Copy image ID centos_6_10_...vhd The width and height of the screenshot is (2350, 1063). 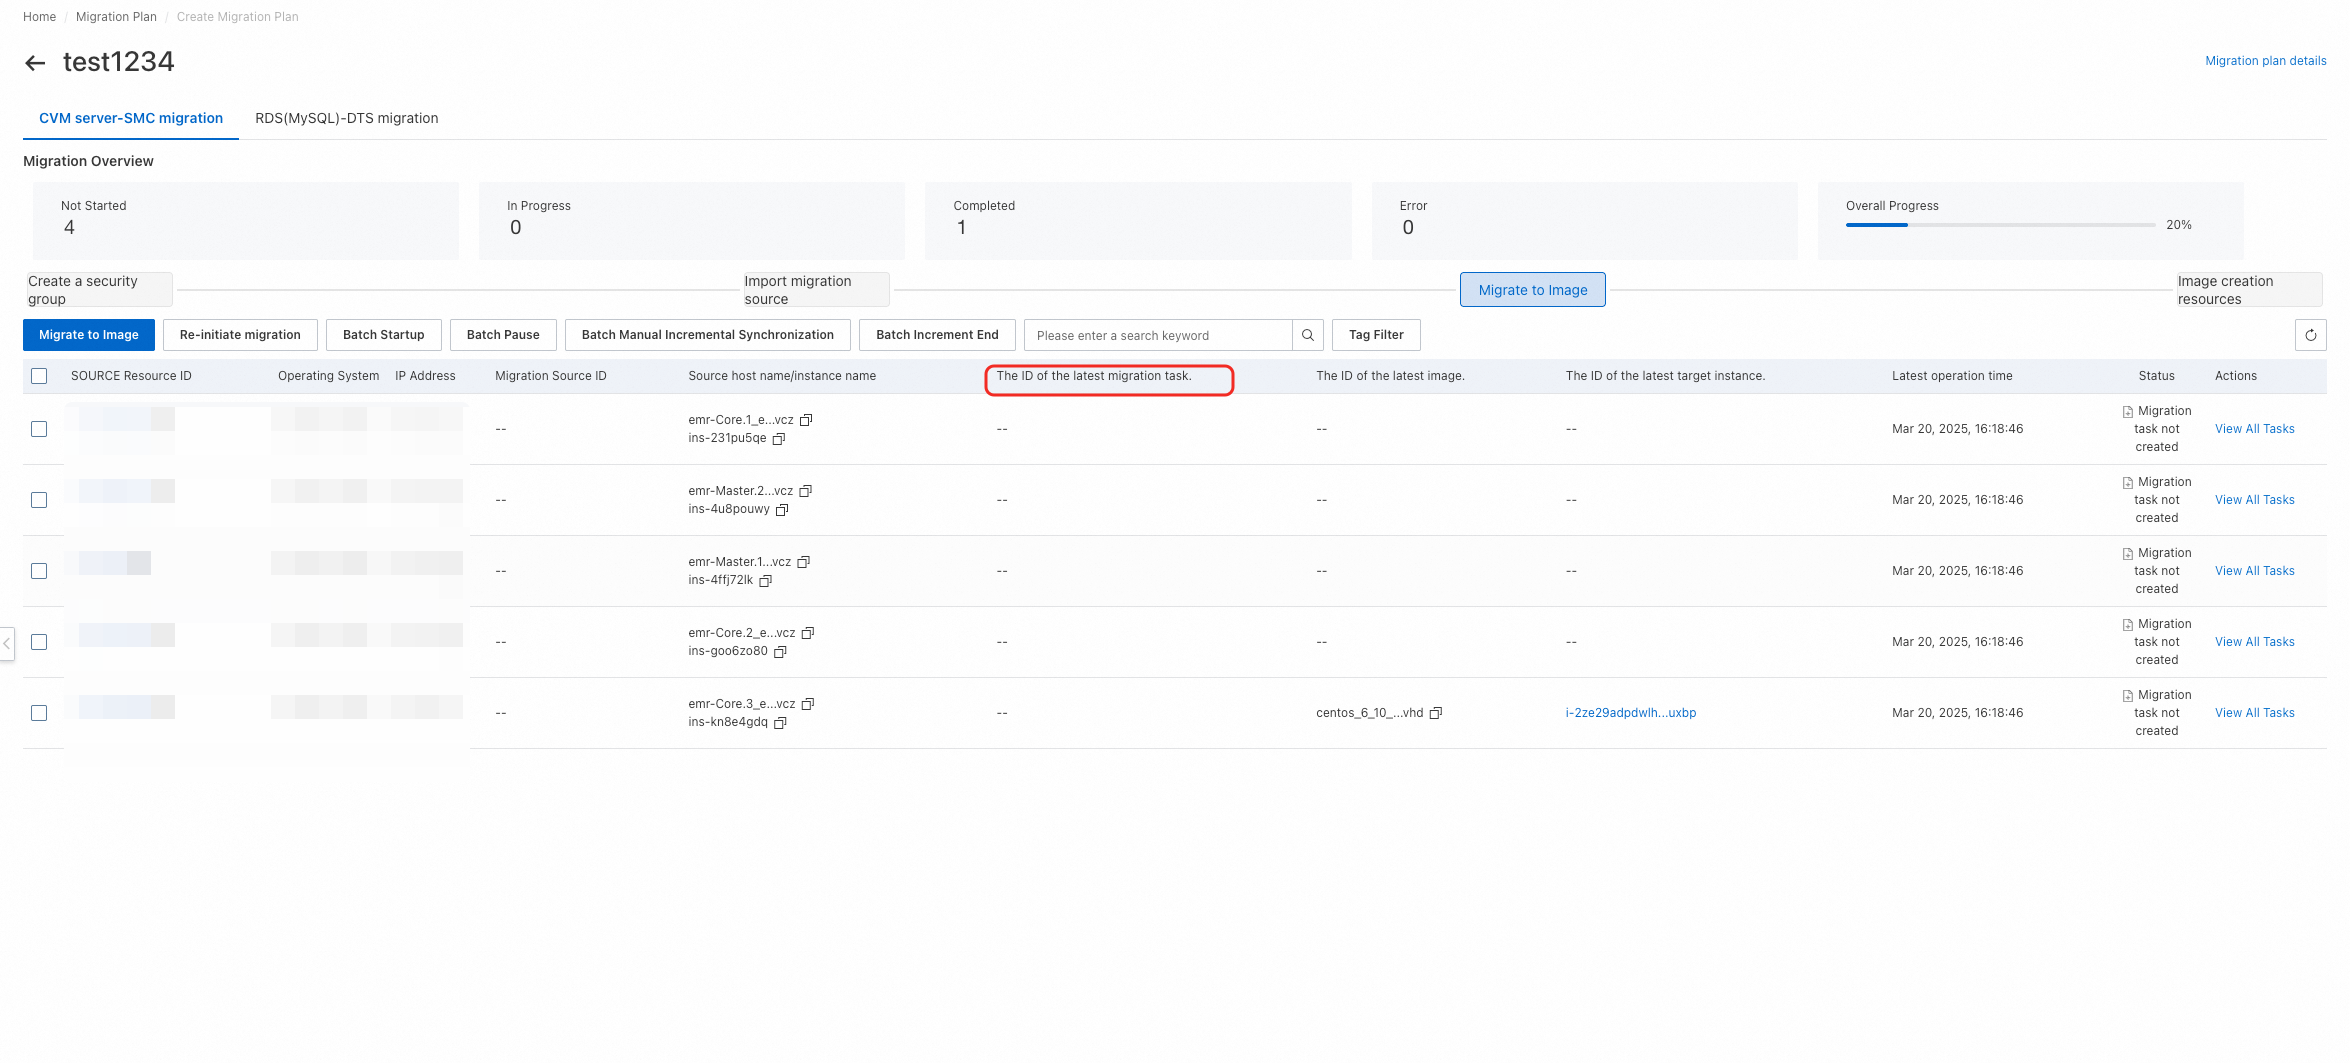[1436, 713]
